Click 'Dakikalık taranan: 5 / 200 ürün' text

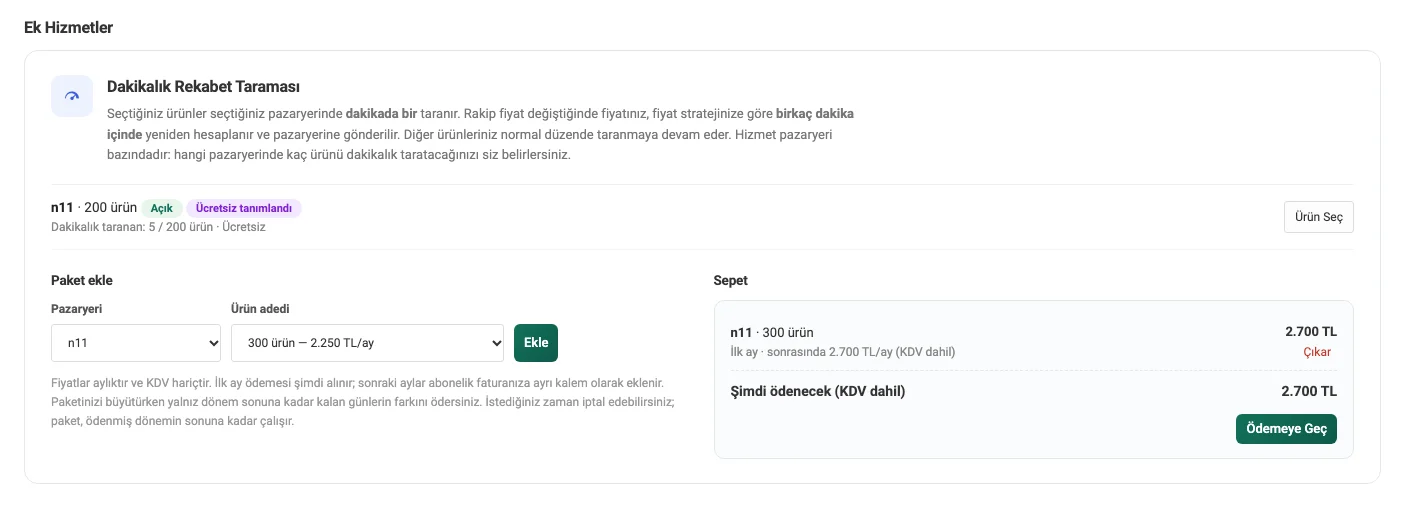pos(132,227)
